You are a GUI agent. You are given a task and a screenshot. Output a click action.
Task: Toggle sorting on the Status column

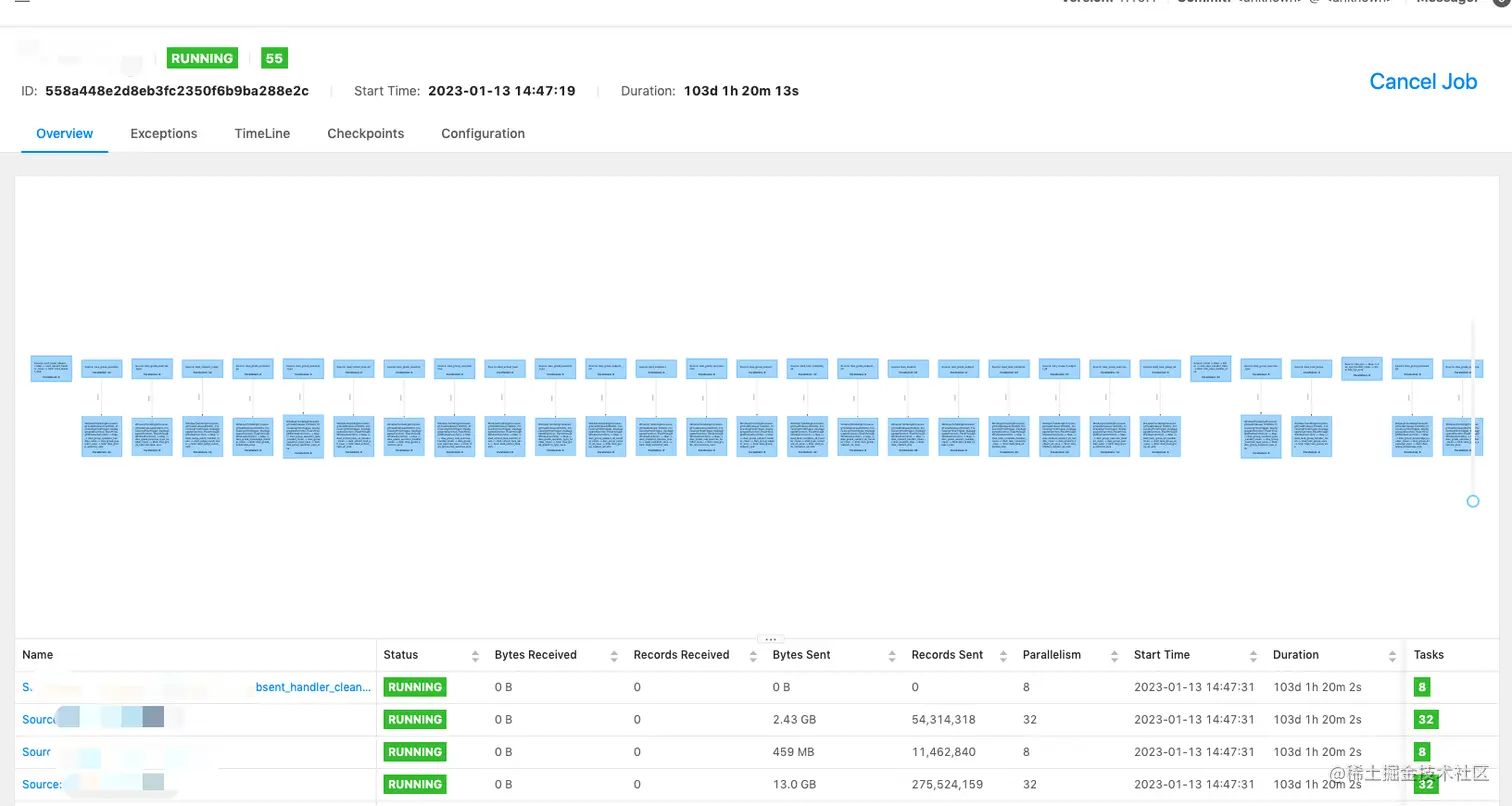477,655
